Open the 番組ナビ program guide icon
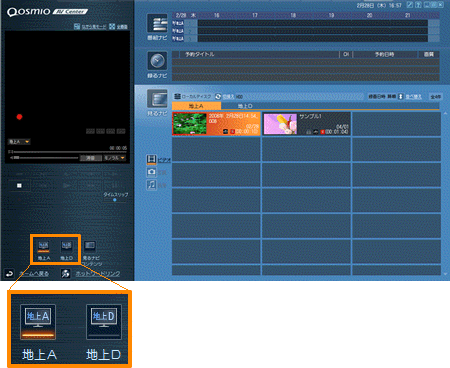This screenshot has height=368, width=450. (x=157, y=23)
